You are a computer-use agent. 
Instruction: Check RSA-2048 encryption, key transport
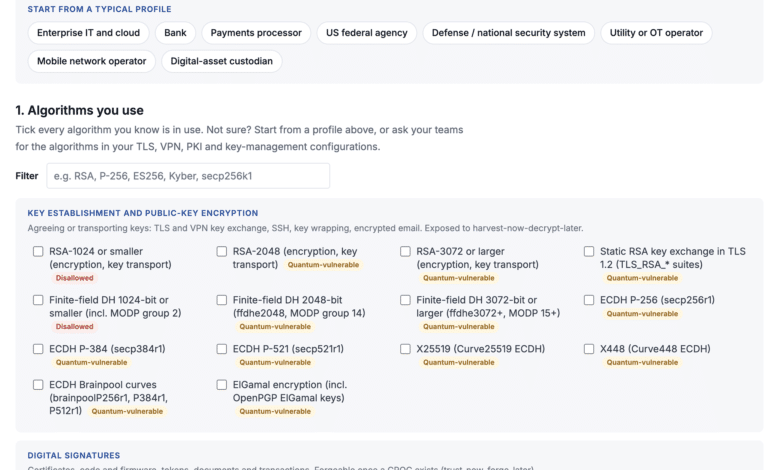[222, 252]
